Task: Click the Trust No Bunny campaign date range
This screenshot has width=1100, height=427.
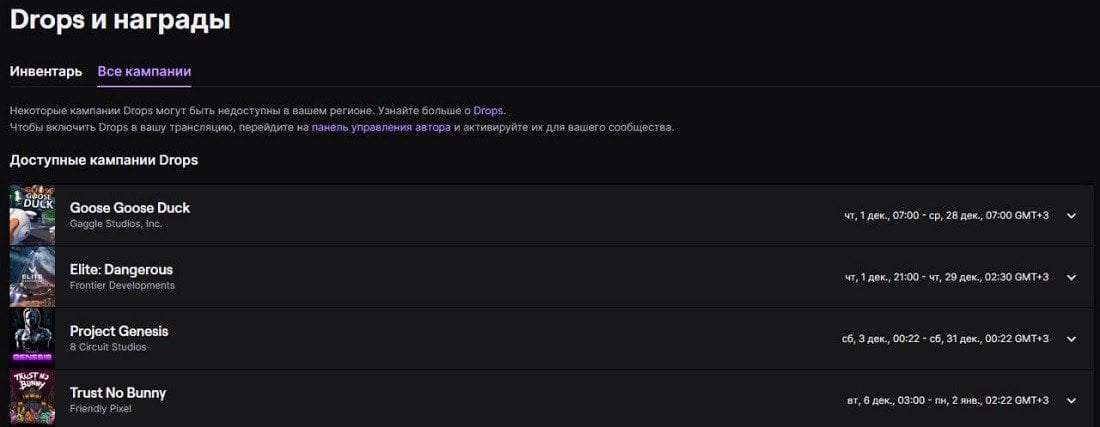Action: point(948,401)
